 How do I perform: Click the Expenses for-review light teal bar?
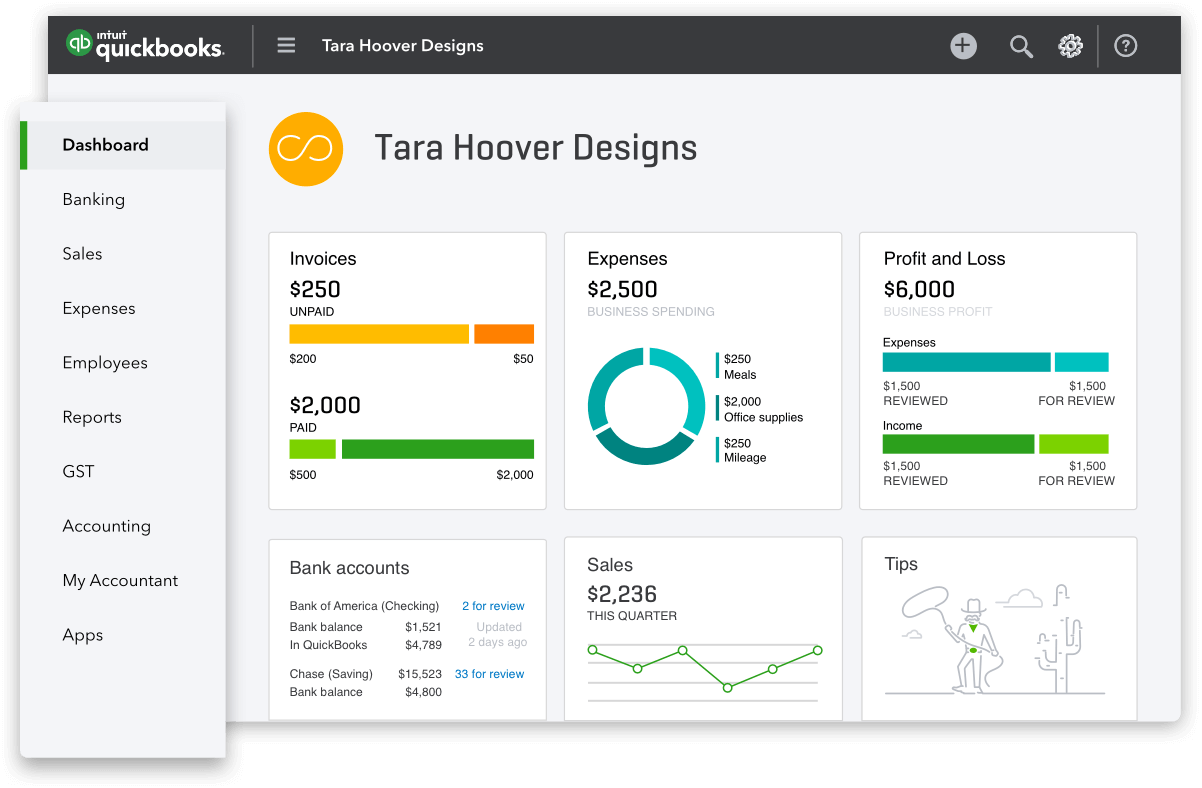point(1082,362)
